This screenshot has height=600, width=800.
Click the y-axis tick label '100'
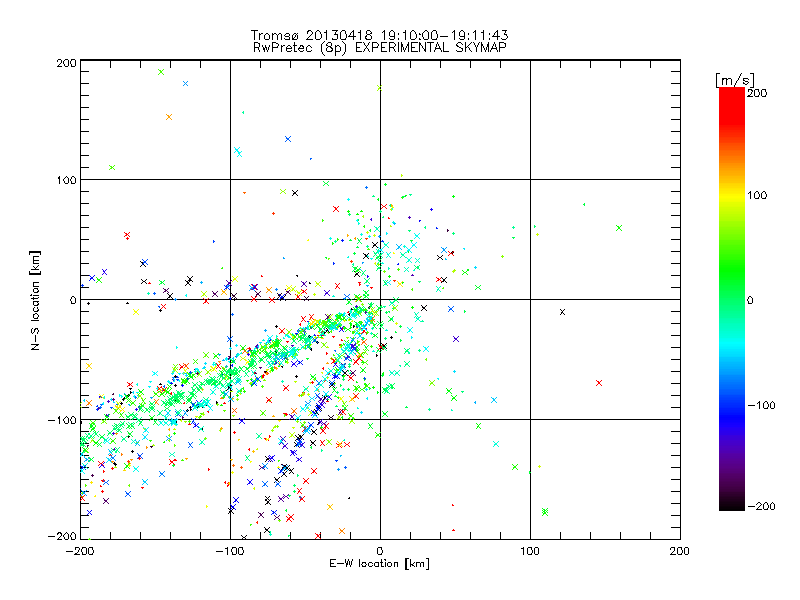pyautogui.click(x=66, y=180)
